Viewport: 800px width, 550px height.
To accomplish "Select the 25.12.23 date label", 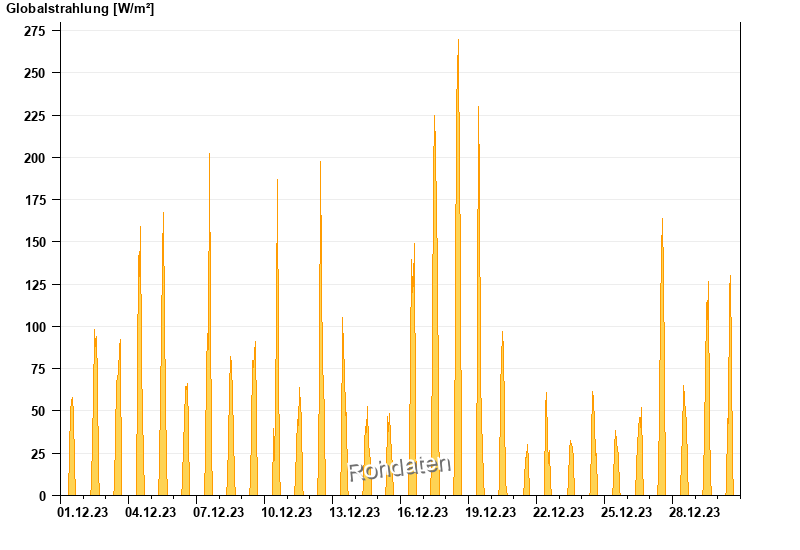I will tap(626, 512).
